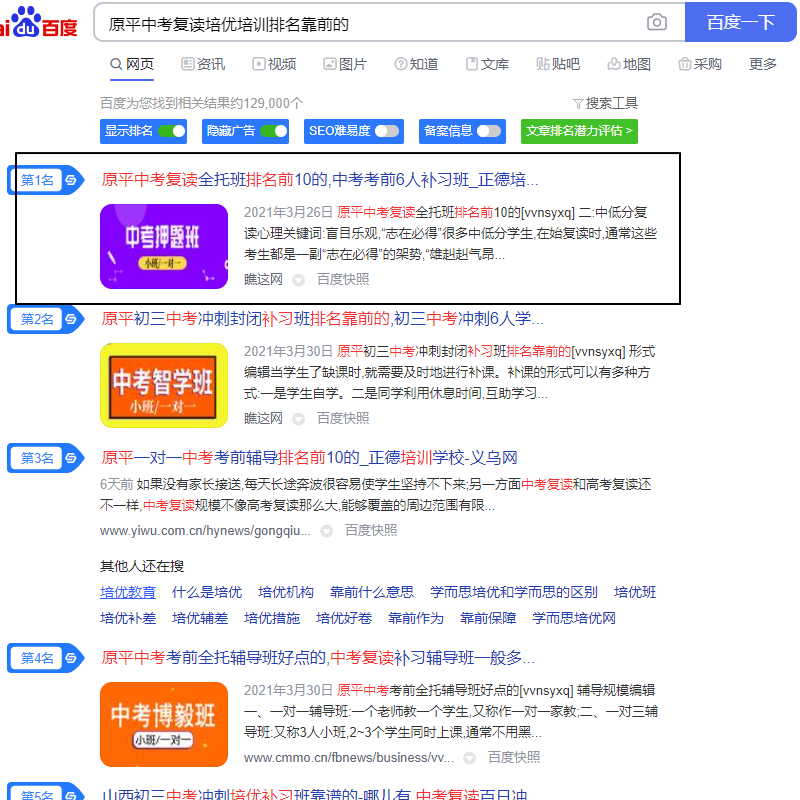The width and height of the screenshot is (800, 800).
Task: Search related term 学而思培优和学而思的区别
Action: click(514, 592)
